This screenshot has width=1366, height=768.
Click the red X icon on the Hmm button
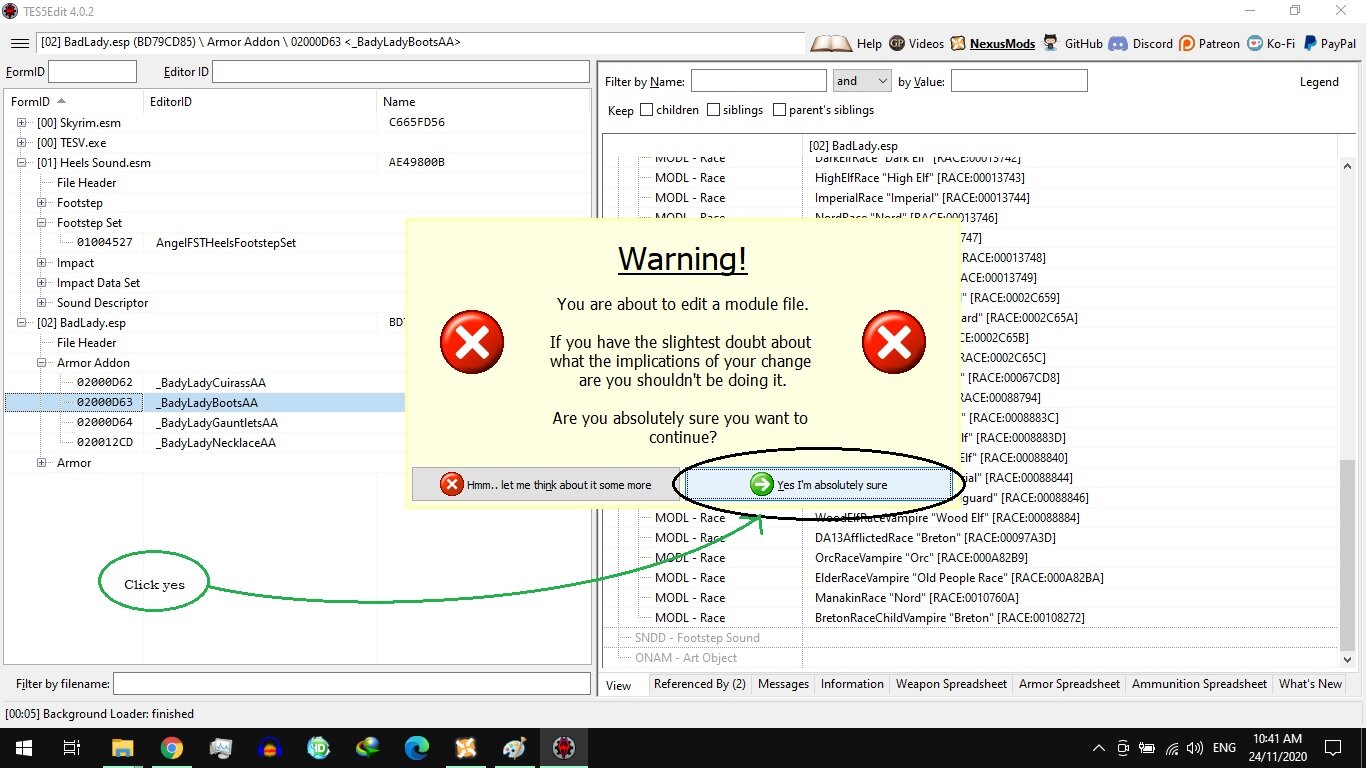(452, 484)
